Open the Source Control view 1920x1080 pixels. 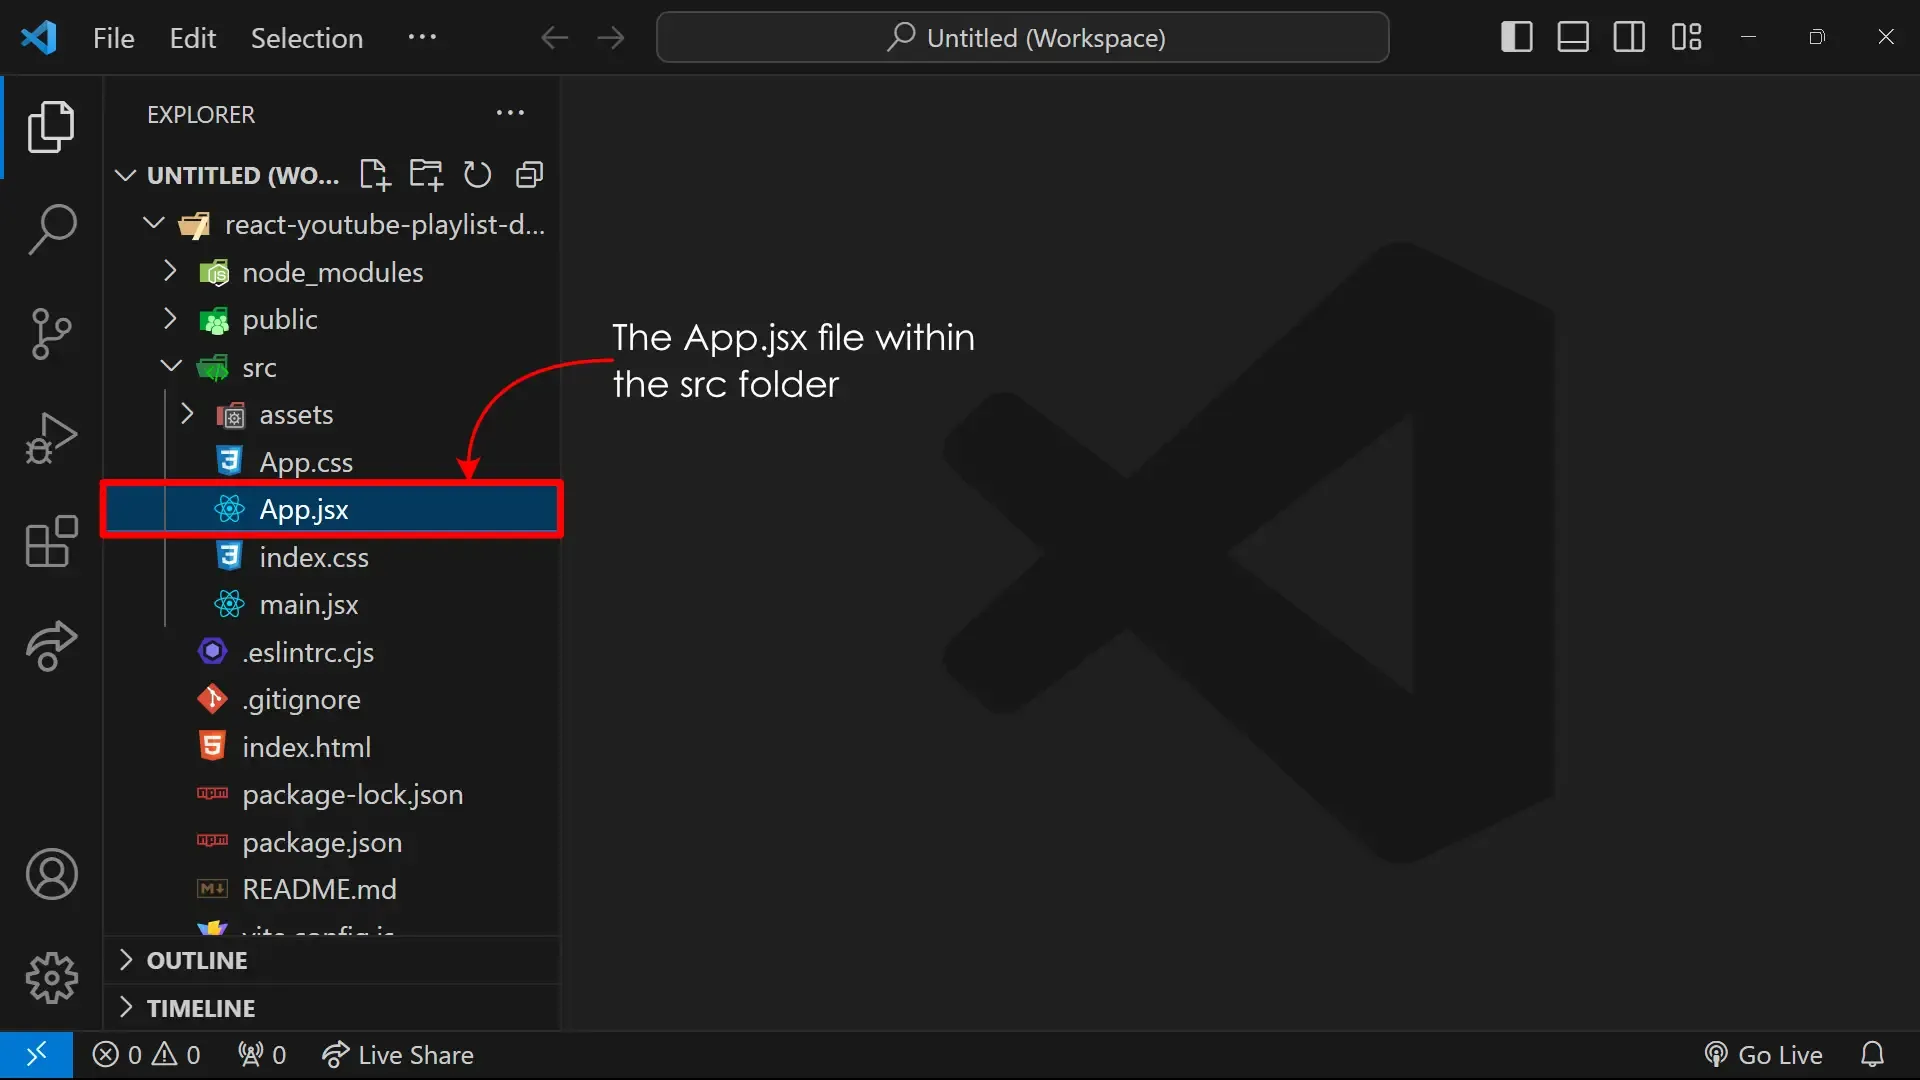(50, 334)
